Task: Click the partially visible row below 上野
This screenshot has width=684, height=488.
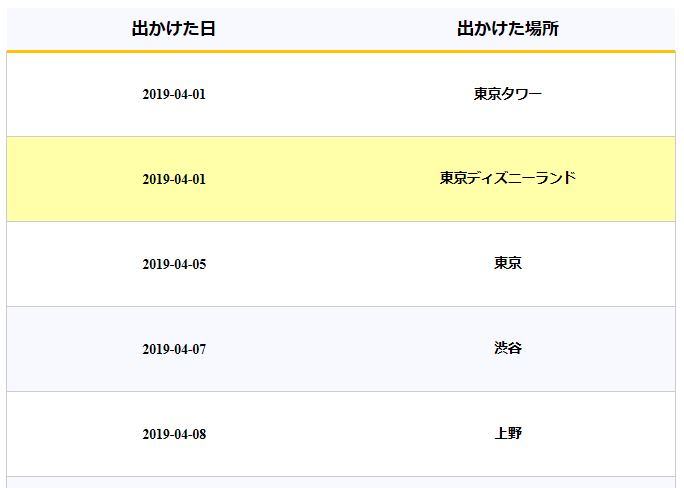Action: tap(341, 482)
